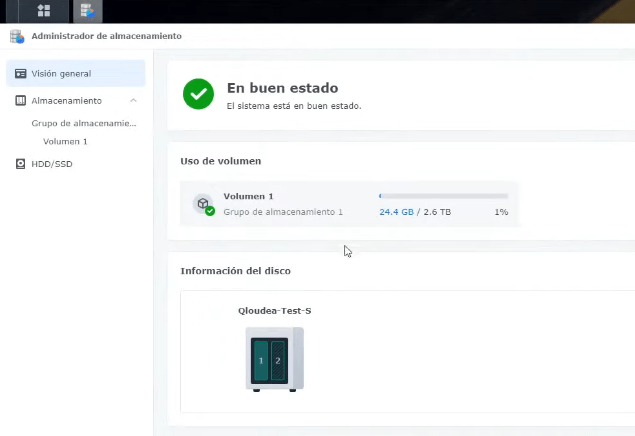Click the 24.4 GB used value
This screenshot has height=436, width=635.
[396, 212]
